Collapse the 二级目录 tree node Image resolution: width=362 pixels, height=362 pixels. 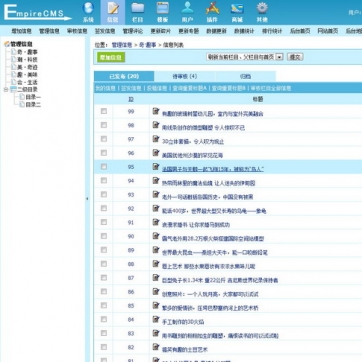tap(6, 90)
